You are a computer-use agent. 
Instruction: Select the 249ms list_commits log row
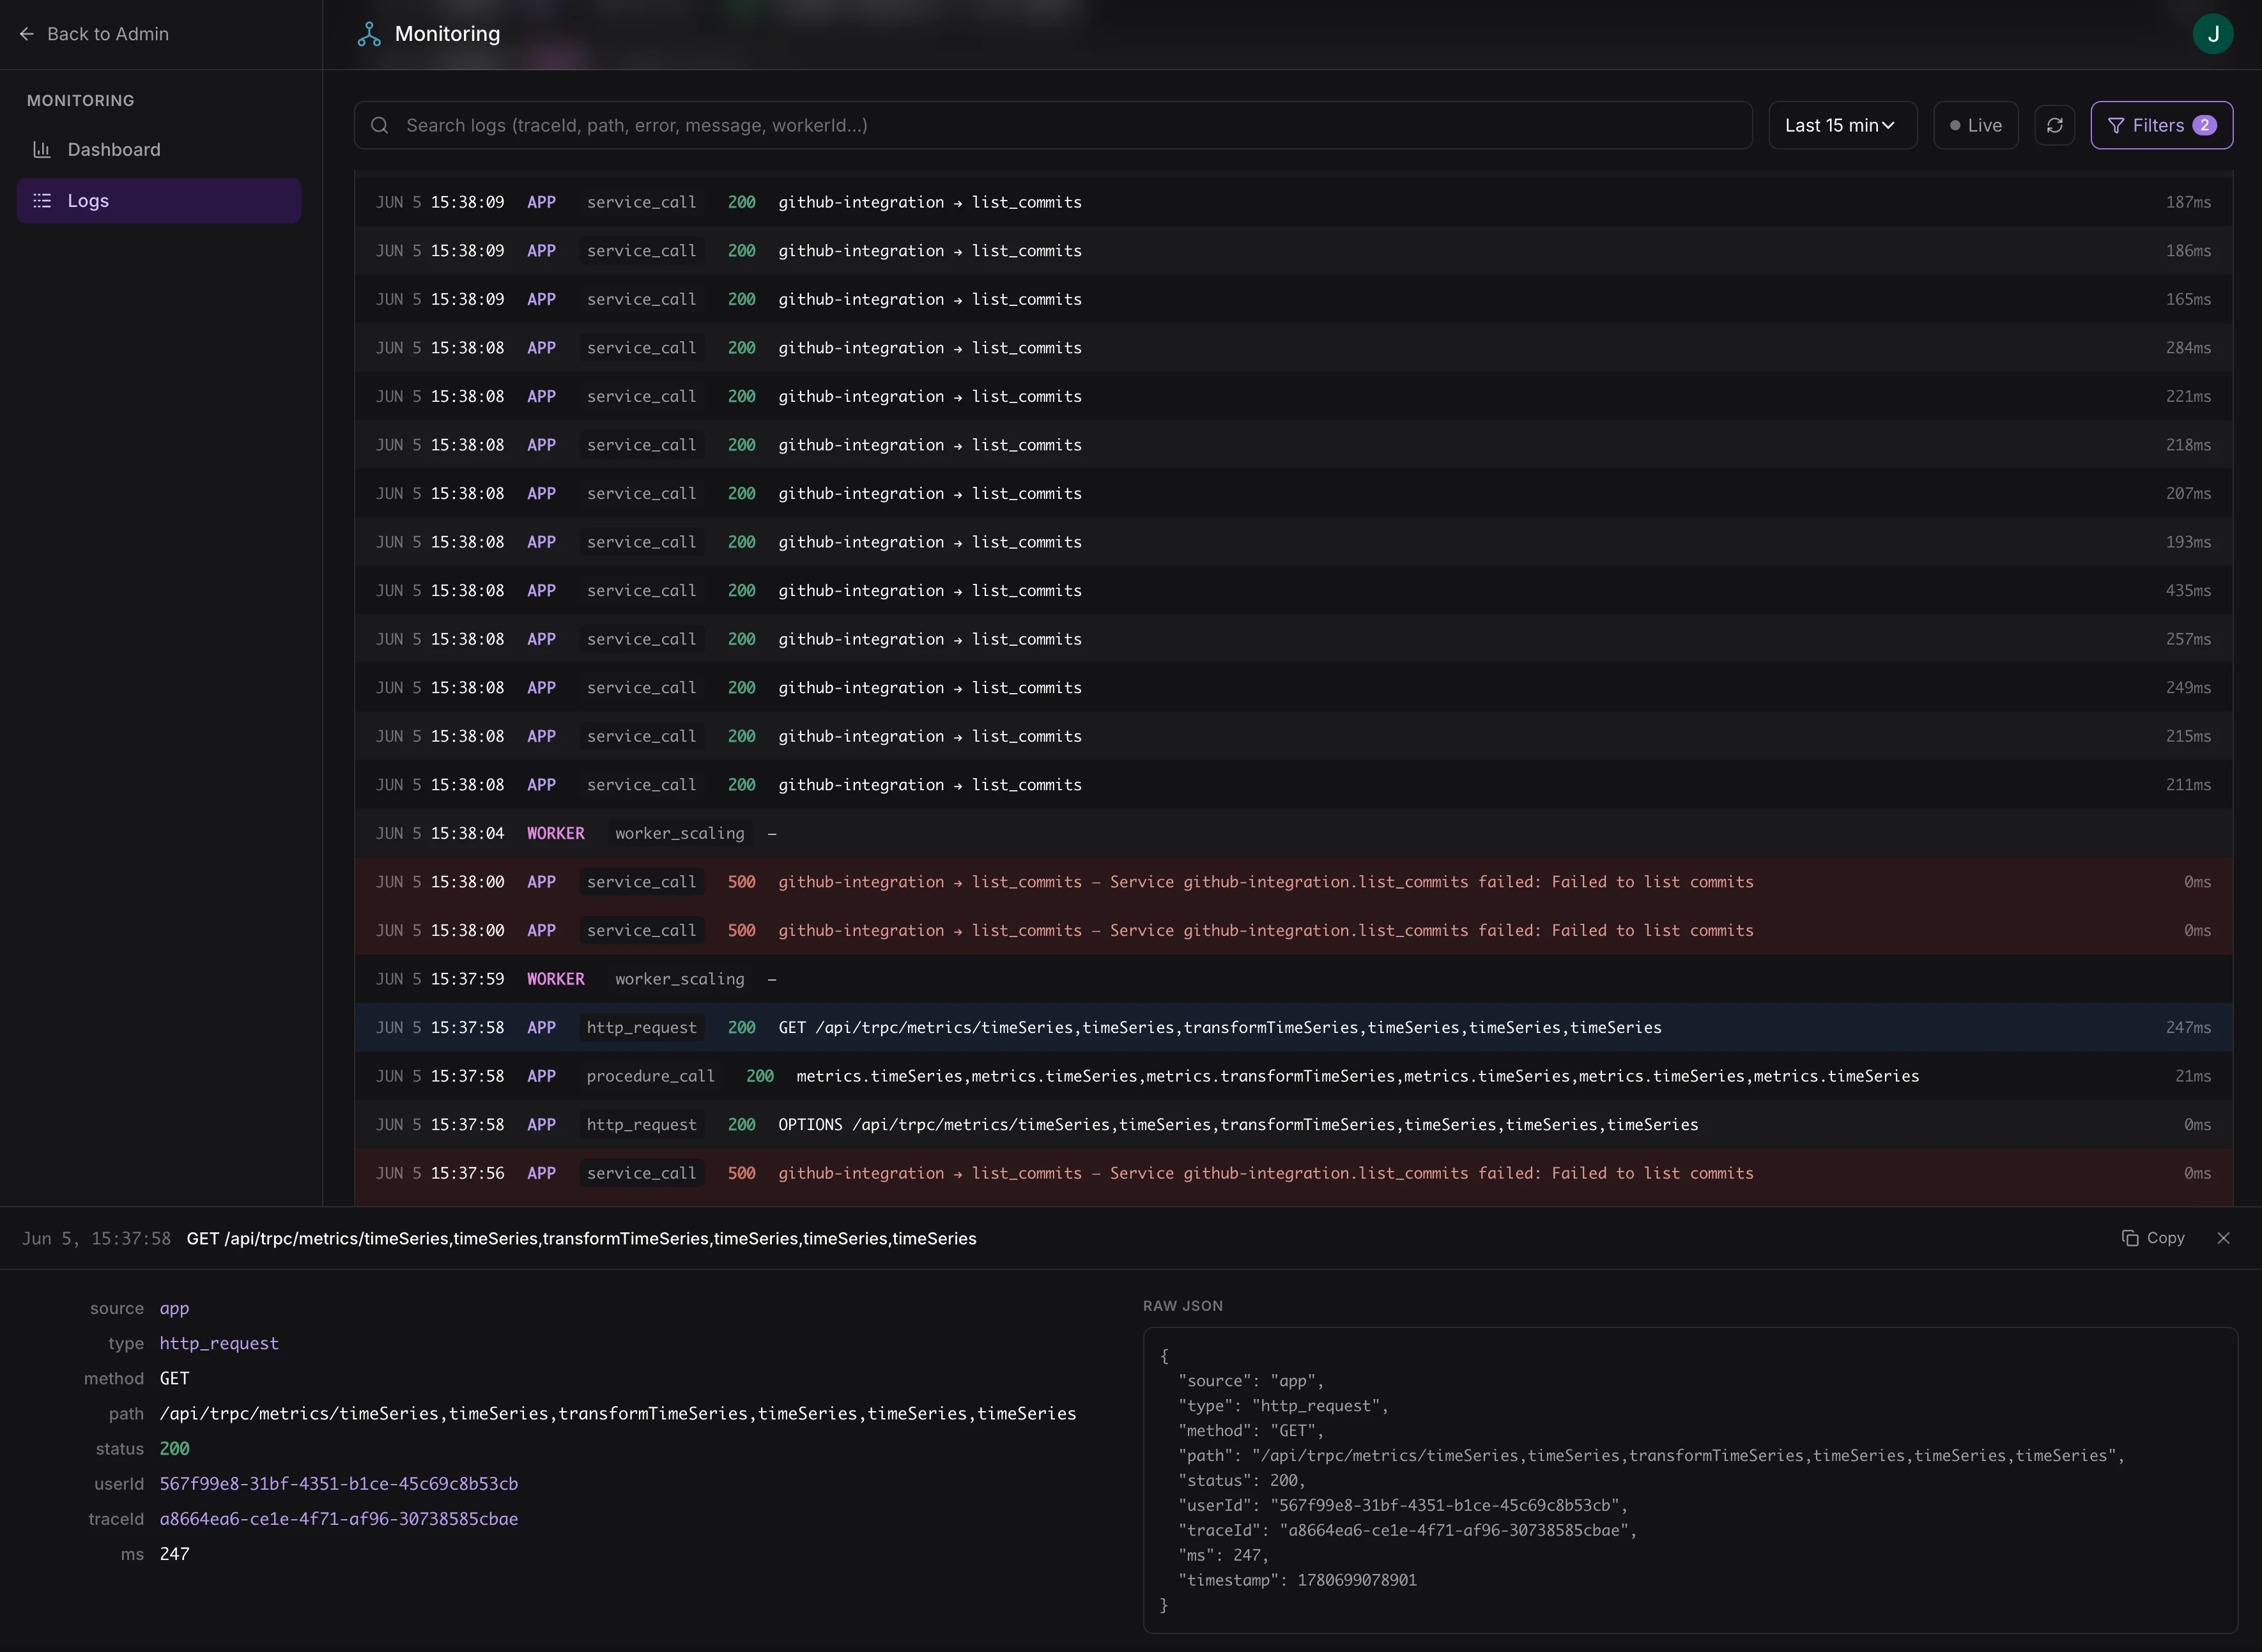[x=1293, y=688]
